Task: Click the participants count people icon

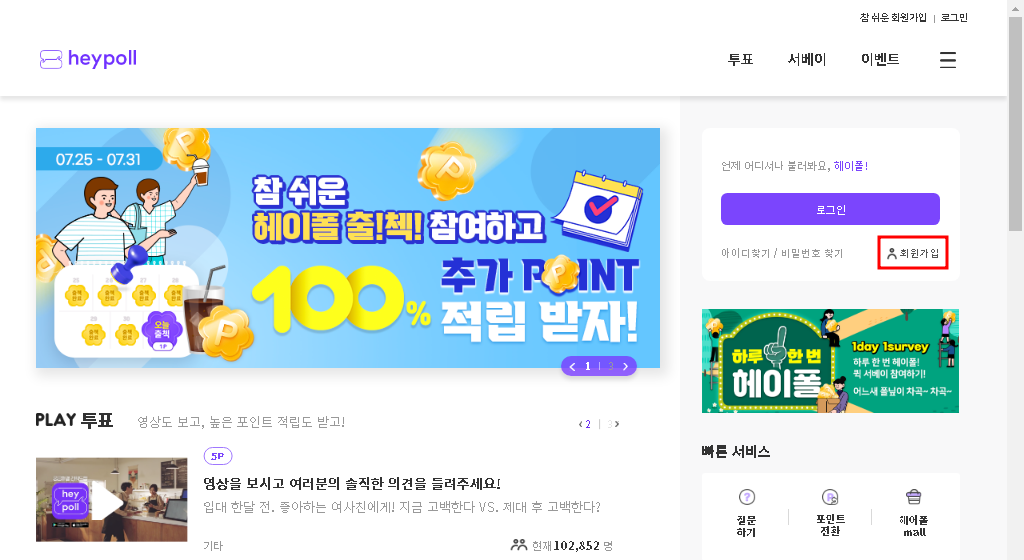Action: (519, 544)
